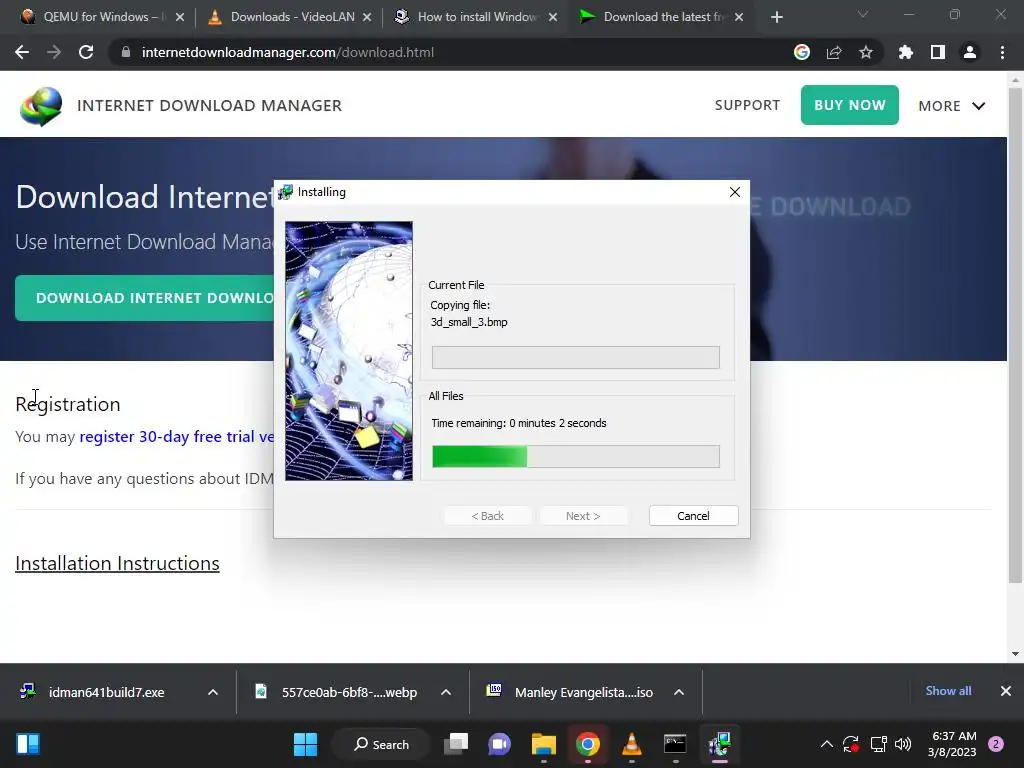Image resolution: width=1024 pixels, height=768 pixels.
Task: Close the Downloads - VideoLAN tab
Action: (367, 17)
